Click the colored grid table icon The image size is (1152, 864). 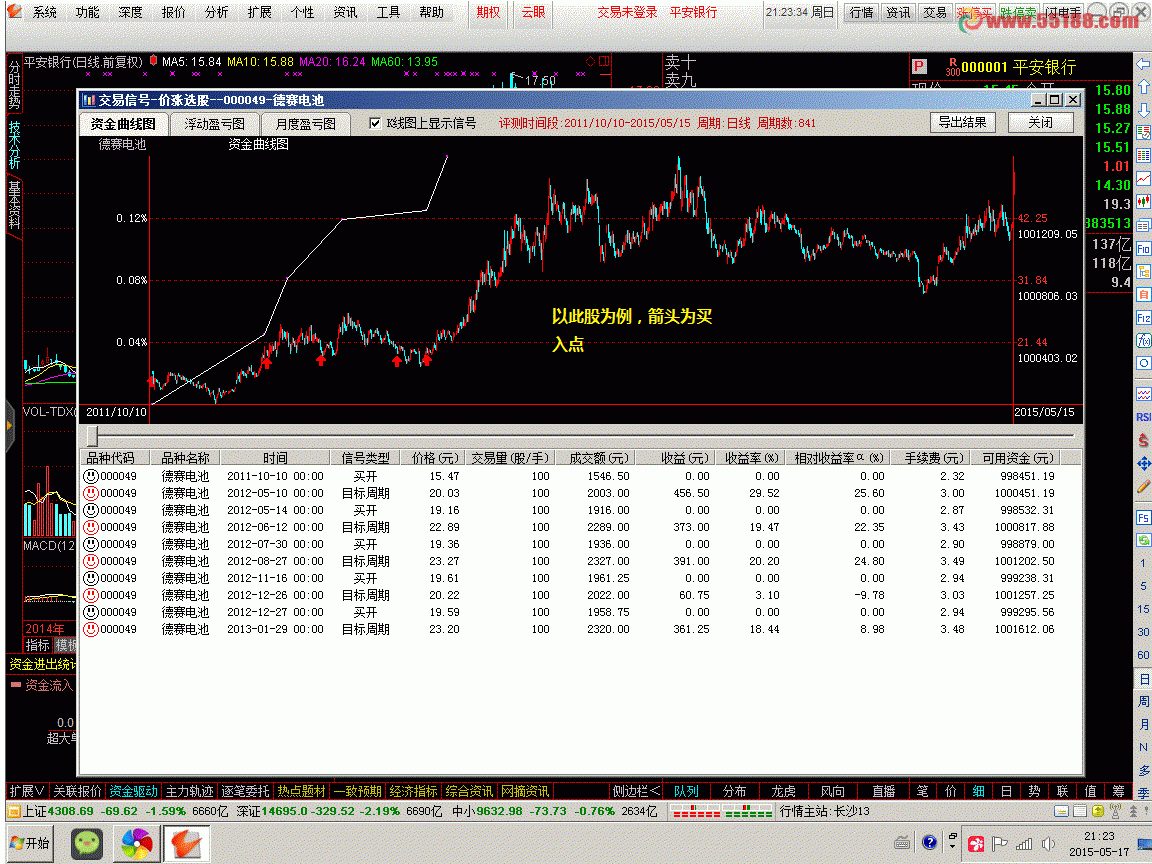coord(1143,156)
